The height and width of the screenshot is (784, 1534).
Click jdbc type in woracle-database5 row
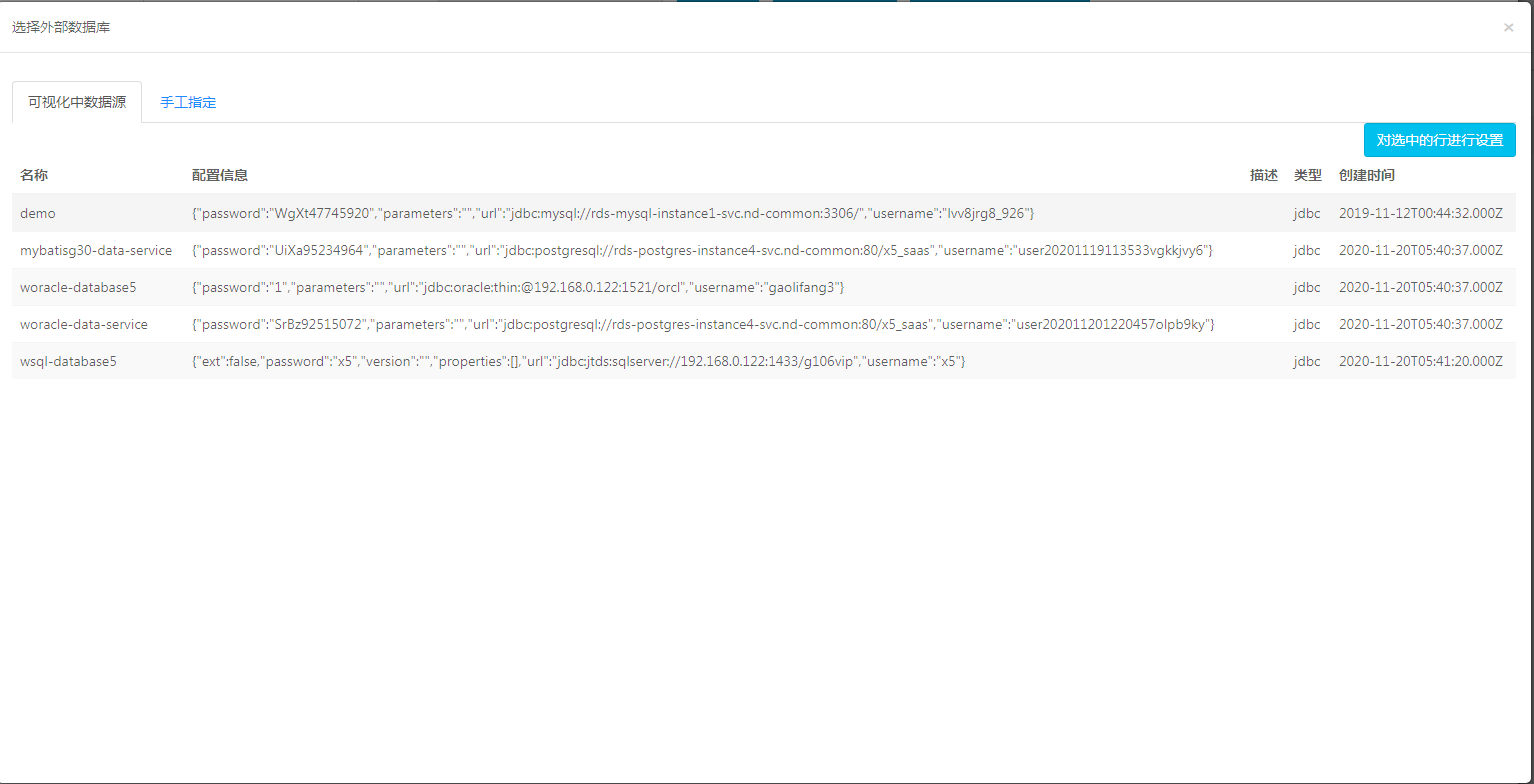[x=1307, y=287]
